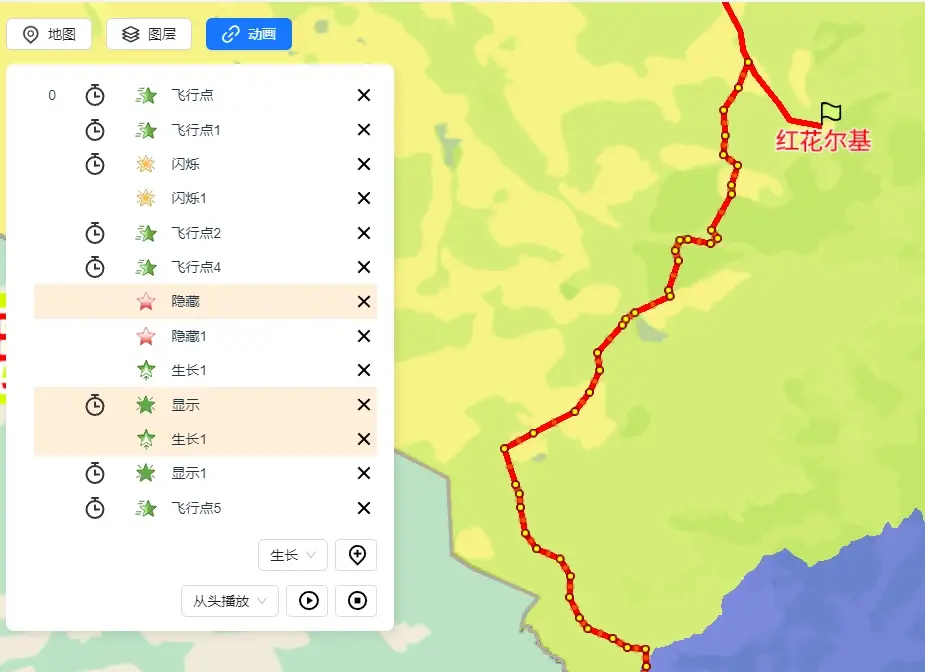The width and height of the screenshot is (925, 672).
Task: Click the timer icon next to 显示1
Action: pyautogui.click(x=95, y=473)
